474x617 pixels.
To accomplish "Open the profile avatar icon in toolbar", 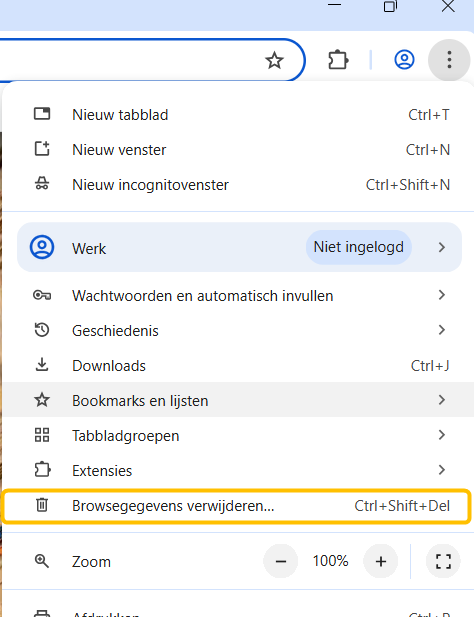I will point(404,60).
